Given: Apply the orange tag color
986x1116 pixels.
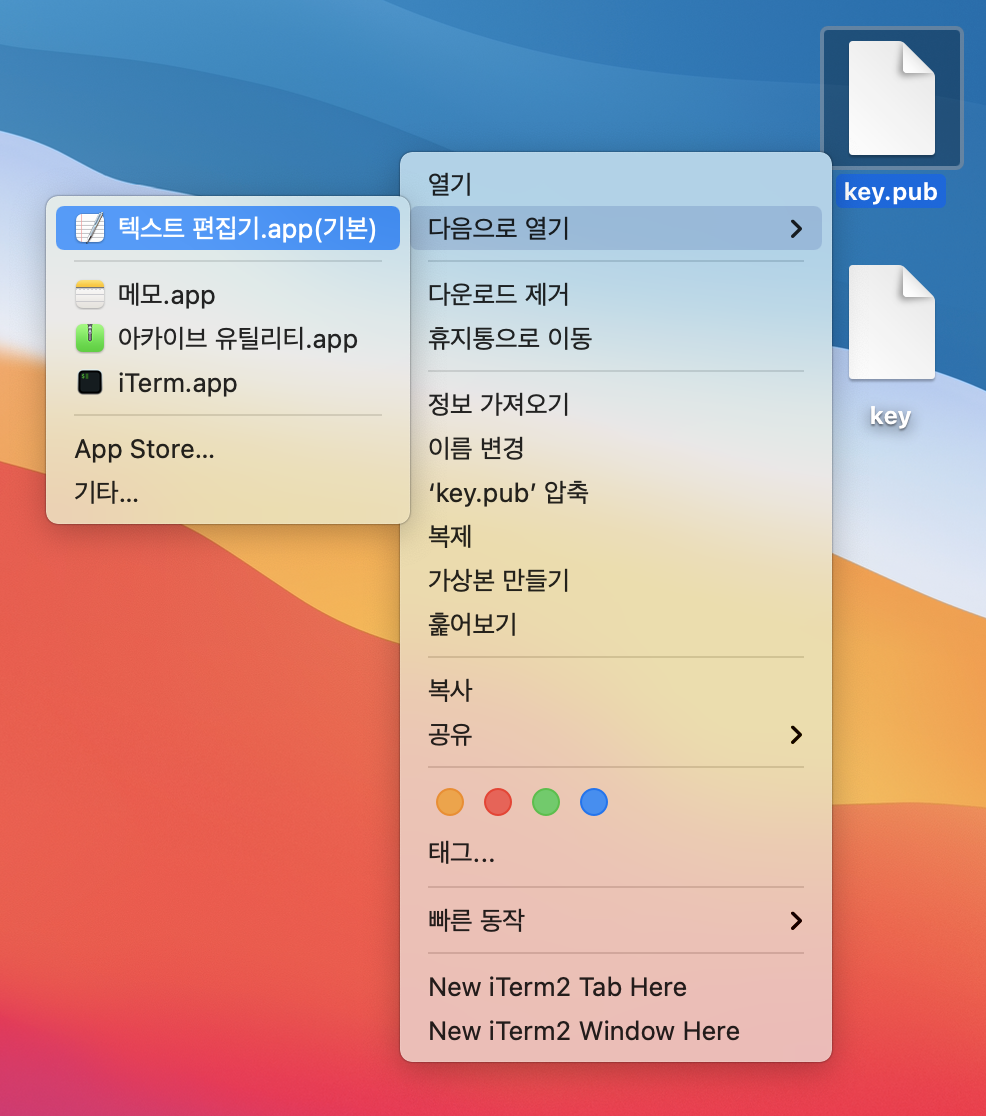Looking at the screenshot, I should coord(450,802).
